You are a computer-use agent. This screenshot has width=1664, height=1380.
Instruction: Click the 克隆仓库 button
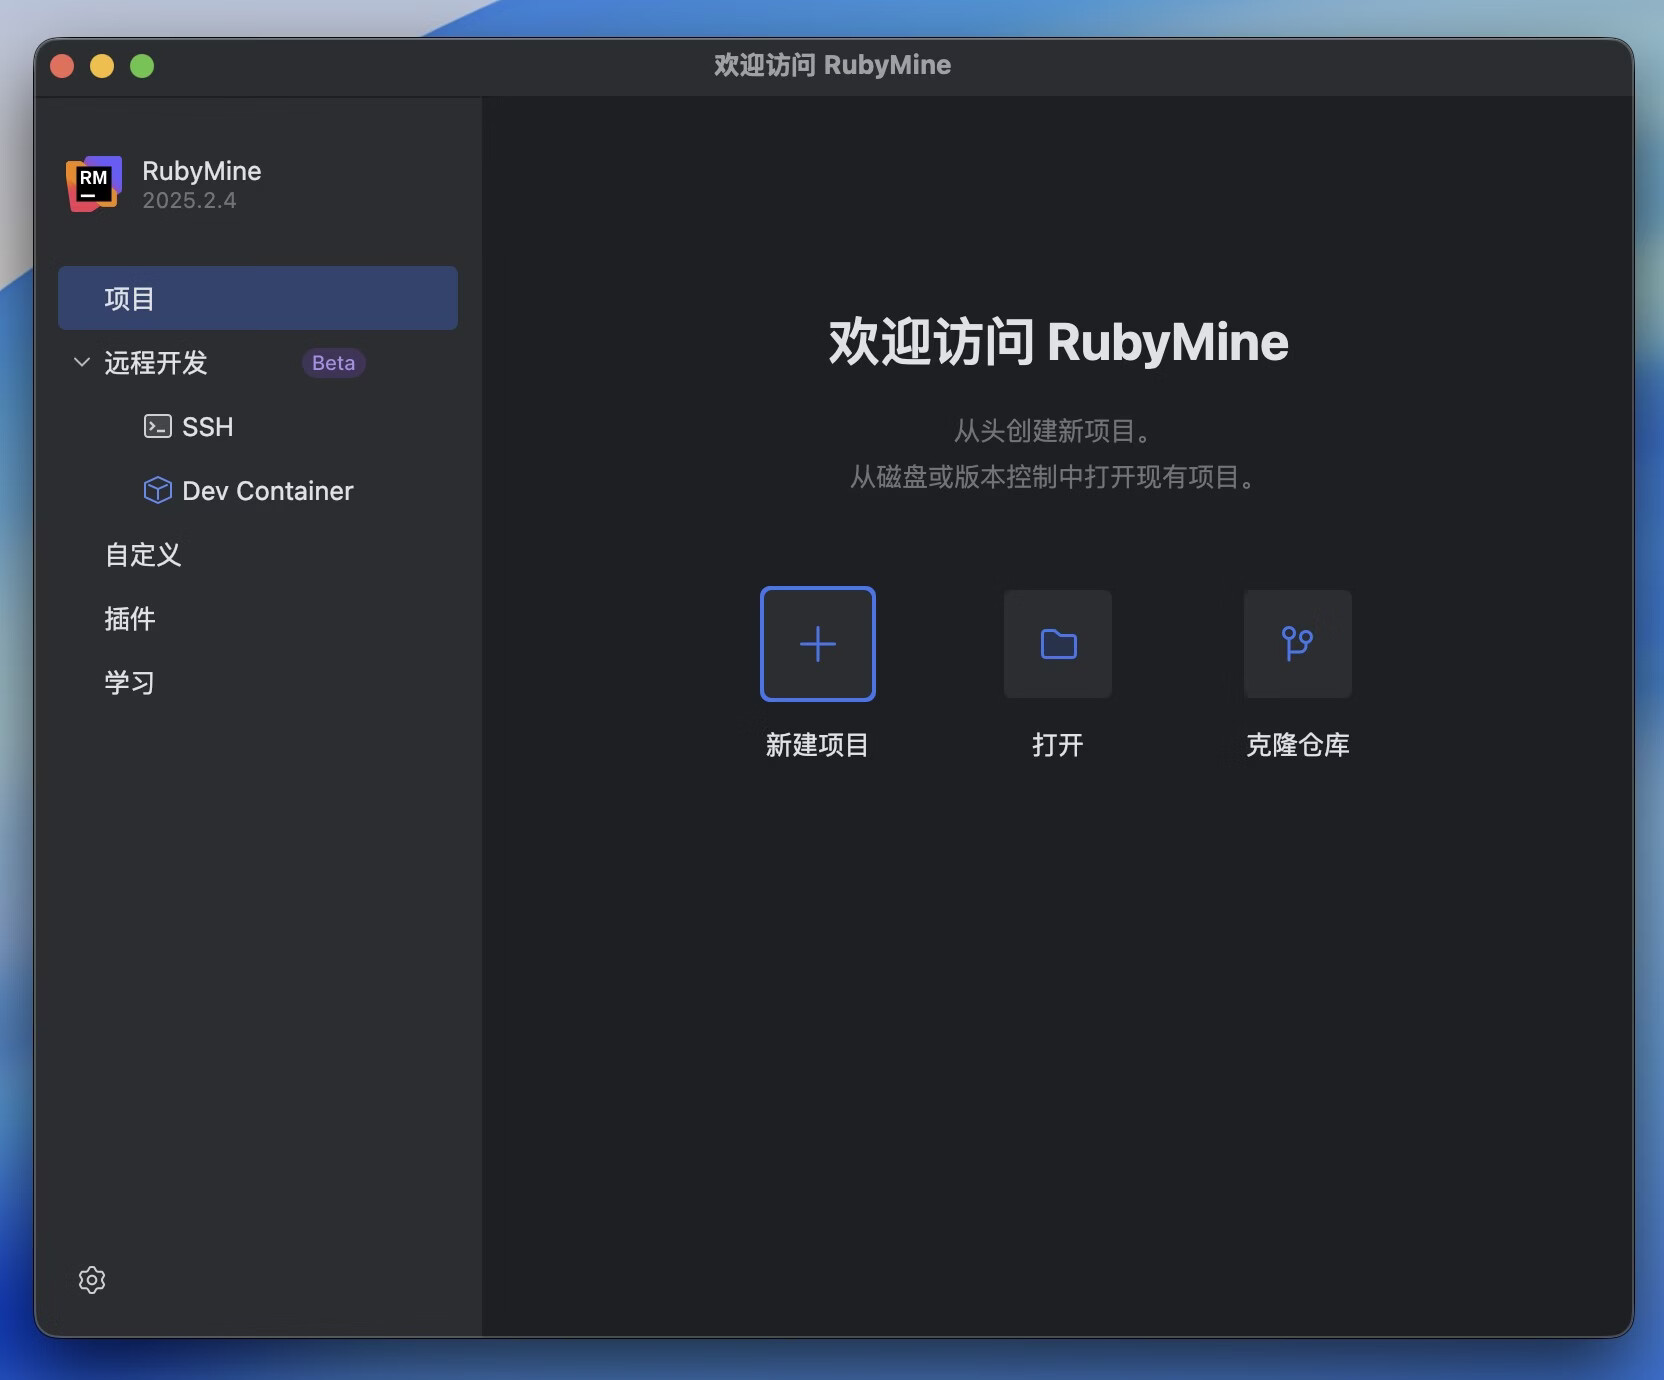pyautogui.click(x=1297, y=744)
